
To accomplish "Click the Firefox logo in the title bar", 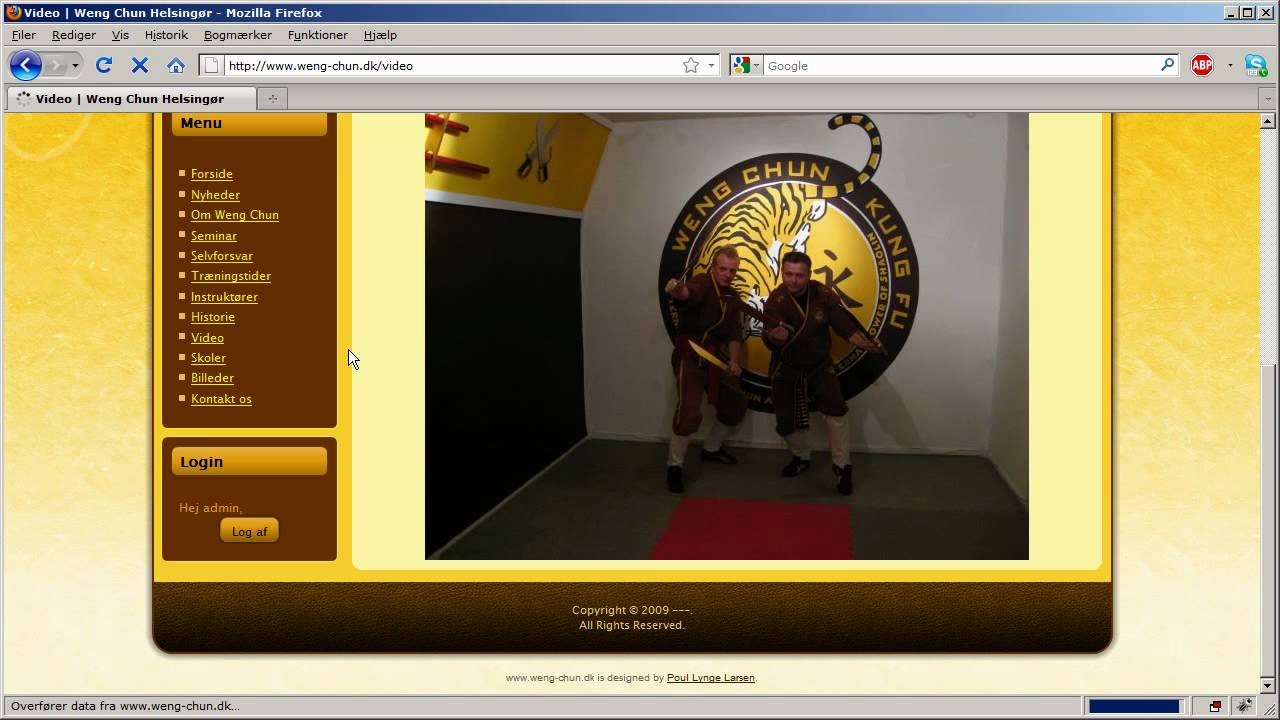I will [x=13, y=13].
